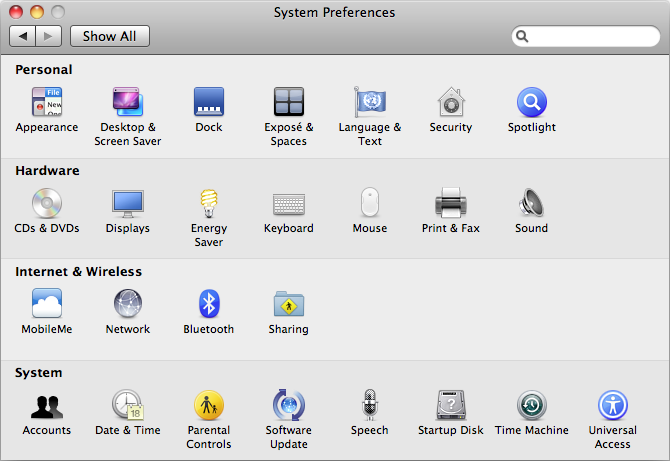670x461 pixels.
Task: Minimize the window with the yellow button
Action: [37, 12]
